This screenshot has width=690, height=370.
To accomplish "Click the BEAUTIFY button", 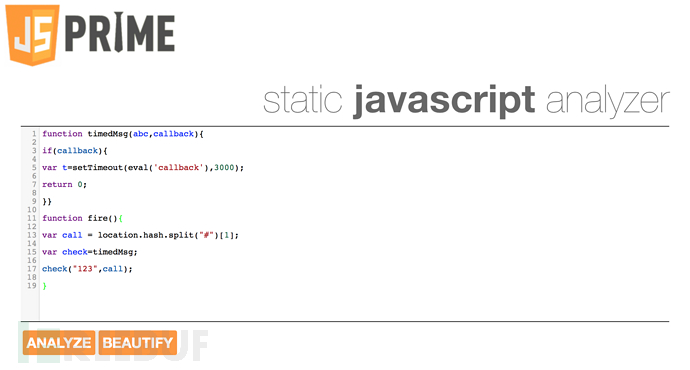I will point(138,343).
